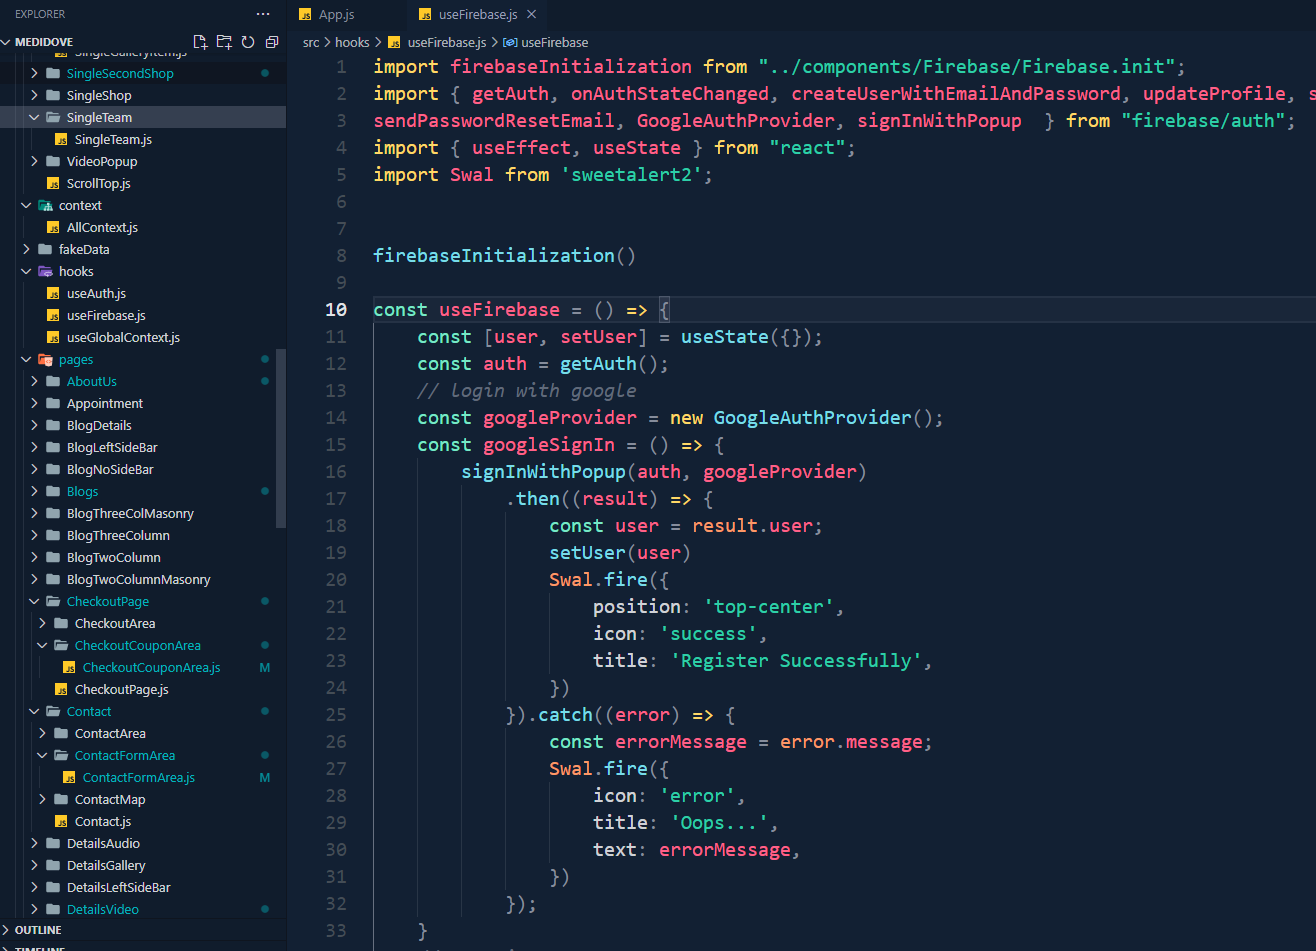Viewport: 1316px width, 951px height.
Task: Open CheckoutPage.js file
Action: [x=122, y=690]
